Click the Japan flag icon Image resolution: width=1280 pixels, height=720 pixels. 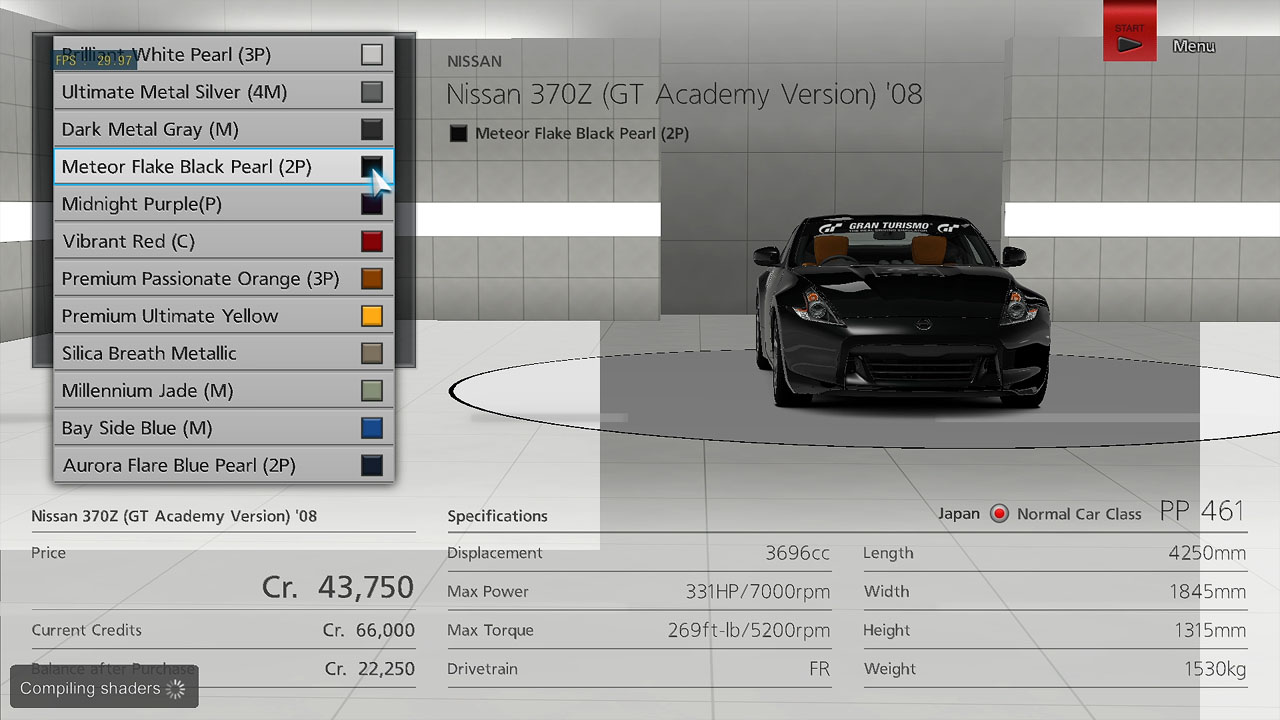pos(999,514)
